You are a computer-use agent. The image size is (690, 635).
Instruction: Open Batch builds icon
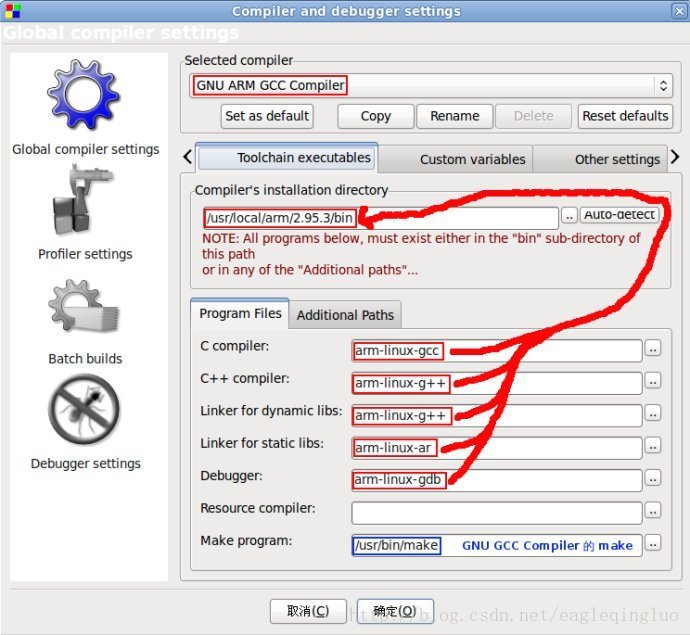pyautogui.click(x=84, y=305)
